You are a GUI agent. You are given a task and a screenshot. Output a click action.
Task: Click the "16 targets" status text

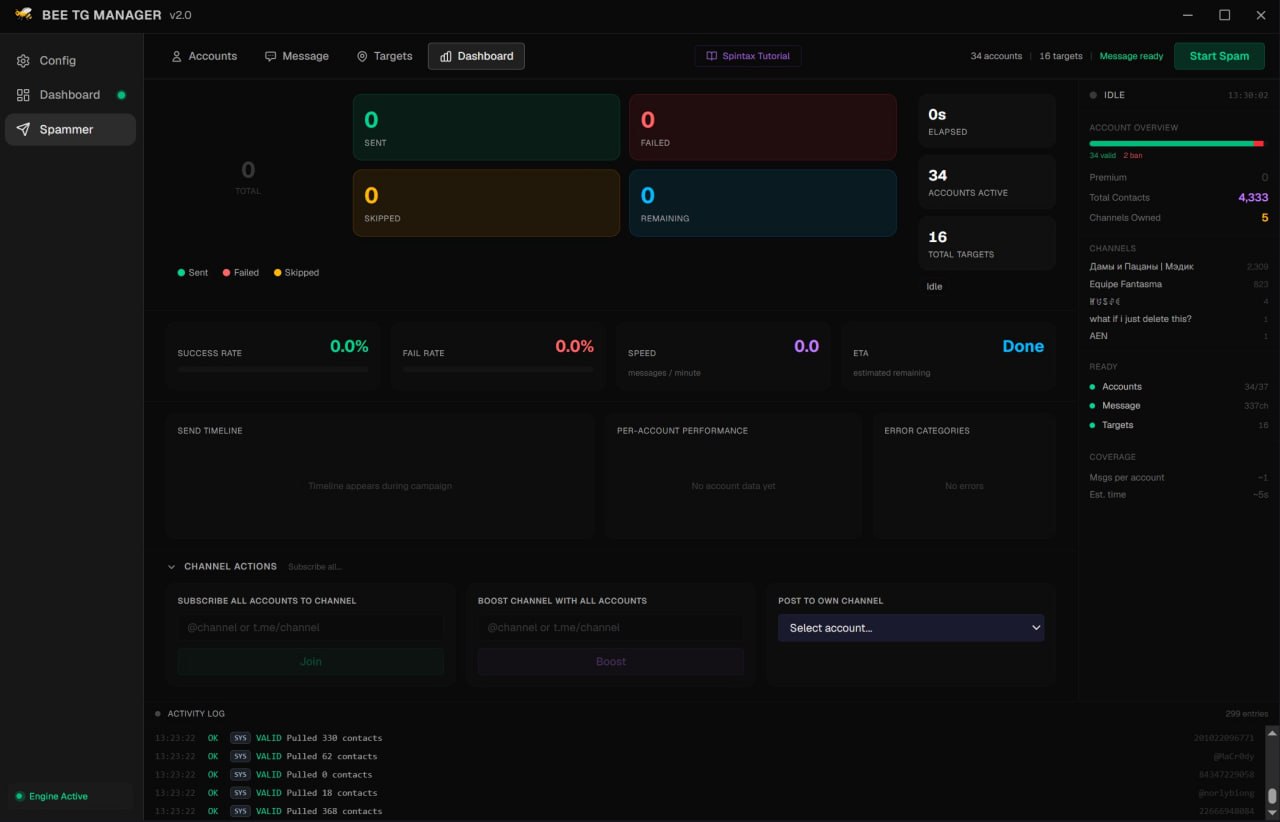[1061, 56]
